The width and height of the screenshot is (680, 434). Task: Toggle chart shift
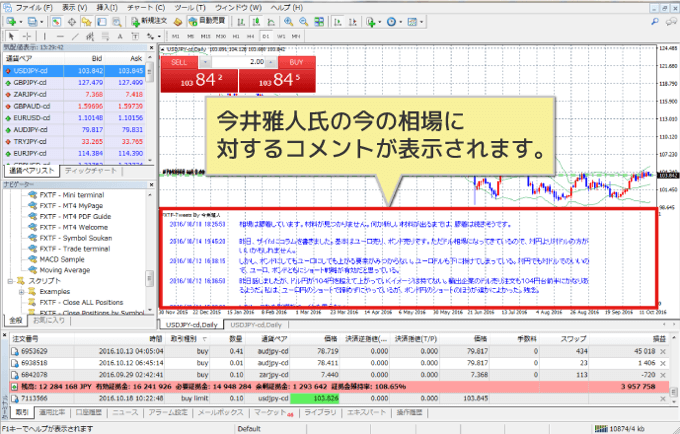(x=353, y=22)
